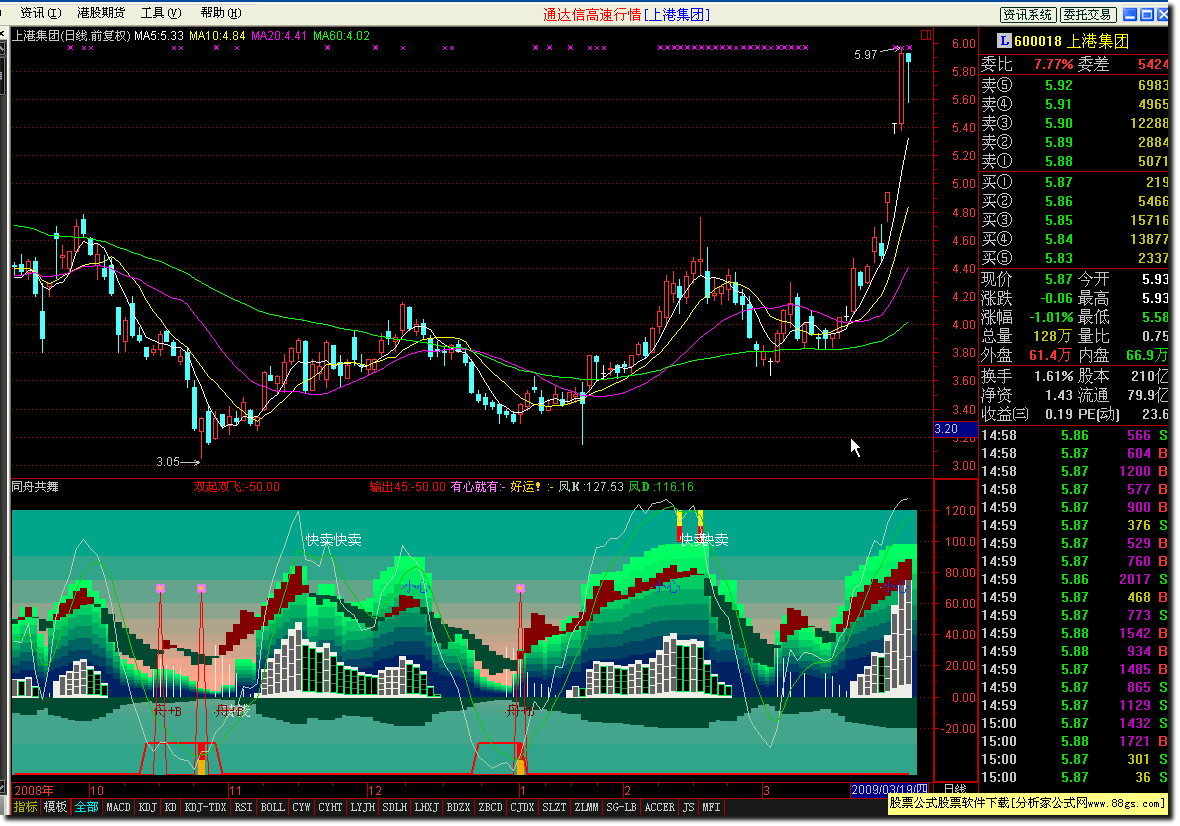The width and height of the screenshot is (1180, 826).
Task: Click the 5.97 high price label on the chart
Action: tap(865, 55)
